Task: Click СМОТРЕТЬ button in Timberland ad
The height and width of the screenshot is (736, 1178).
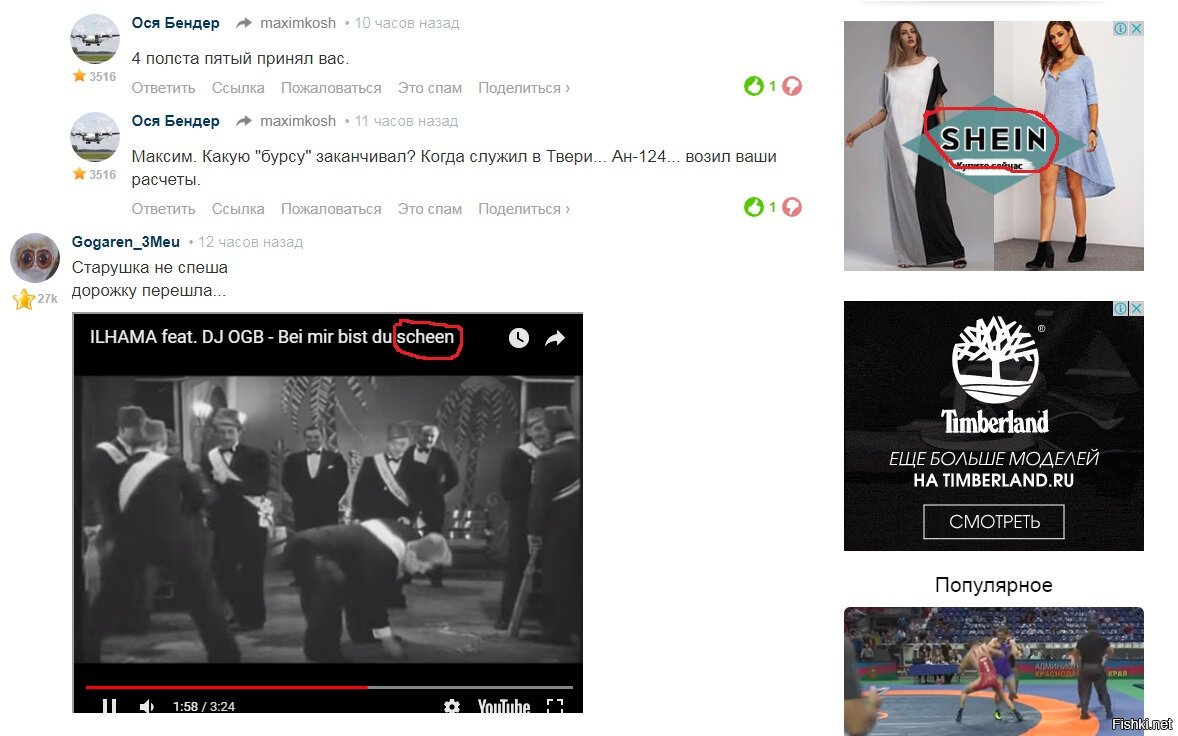Action: 993,521
